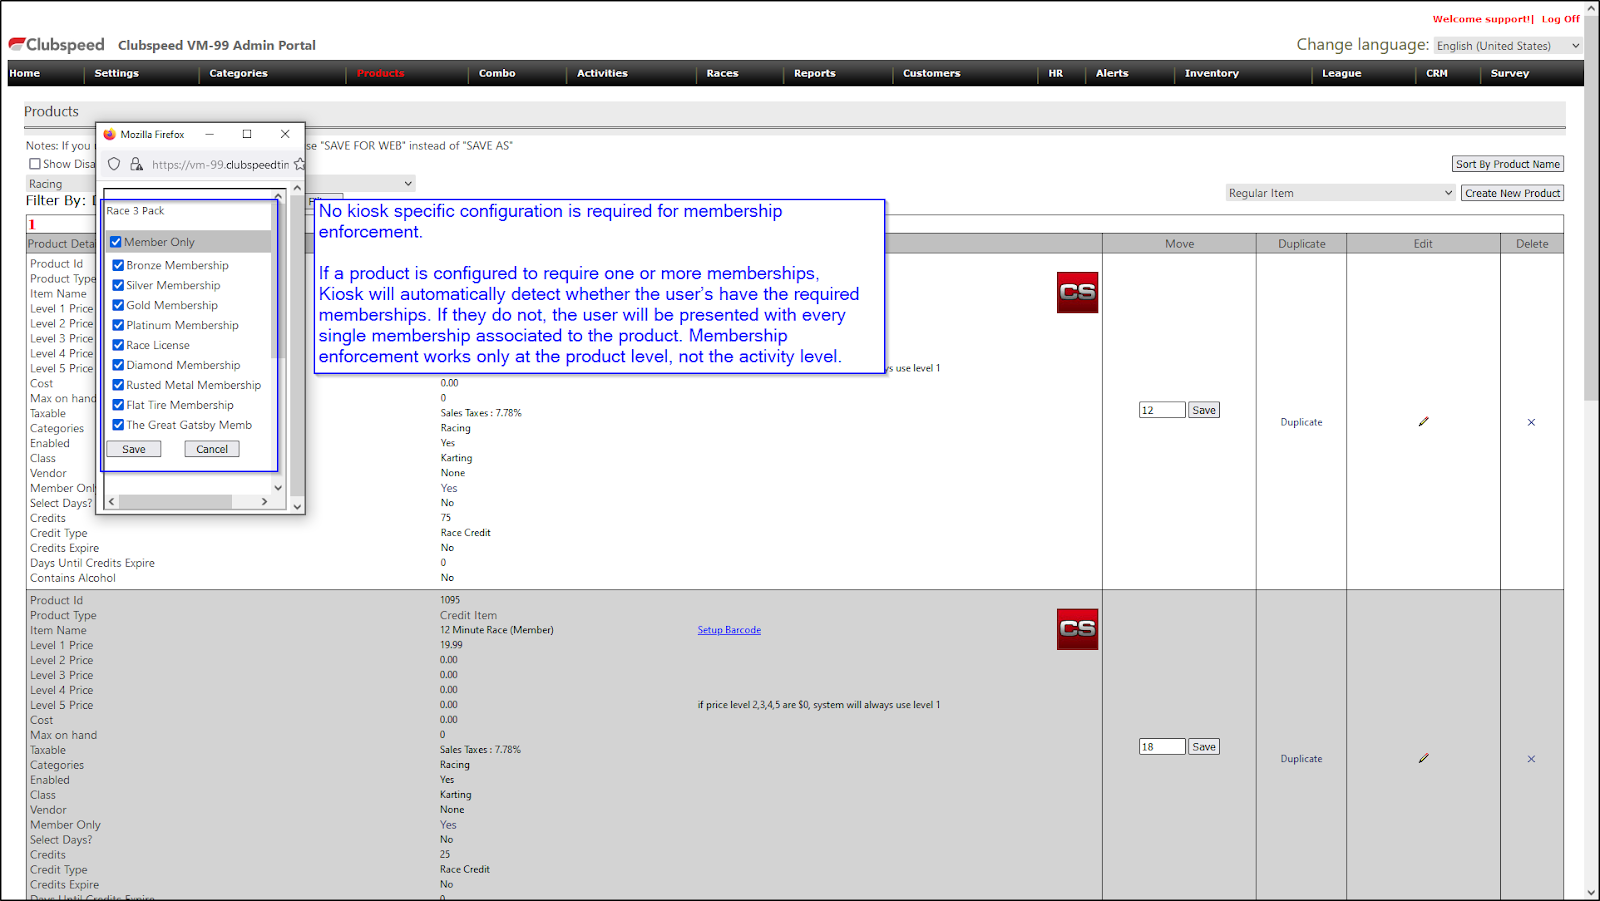The height and width of the screenshot is (901, 1600).
Task: Click Cancel in the membership popup
Action: [x=212, y=449]
